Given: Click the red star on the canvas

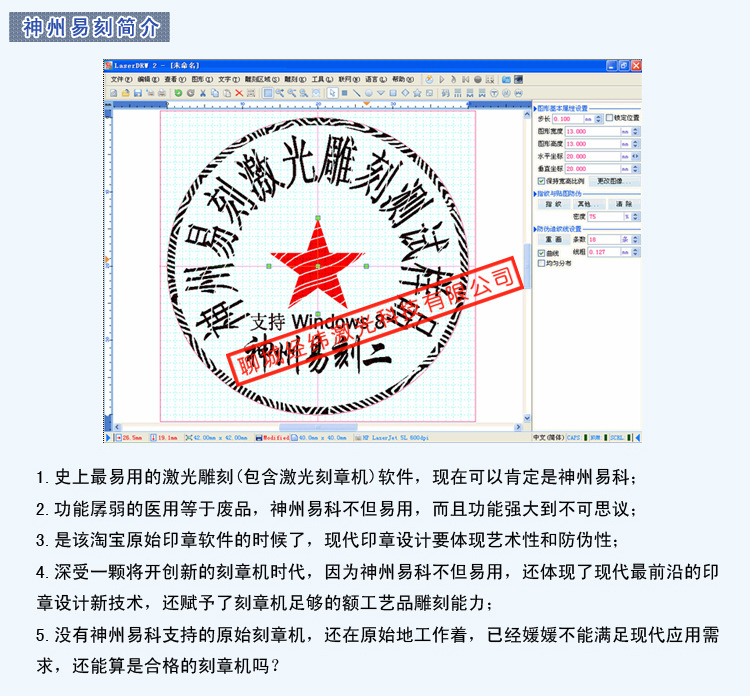Looking at the screenshot, I should click(318, 268).
